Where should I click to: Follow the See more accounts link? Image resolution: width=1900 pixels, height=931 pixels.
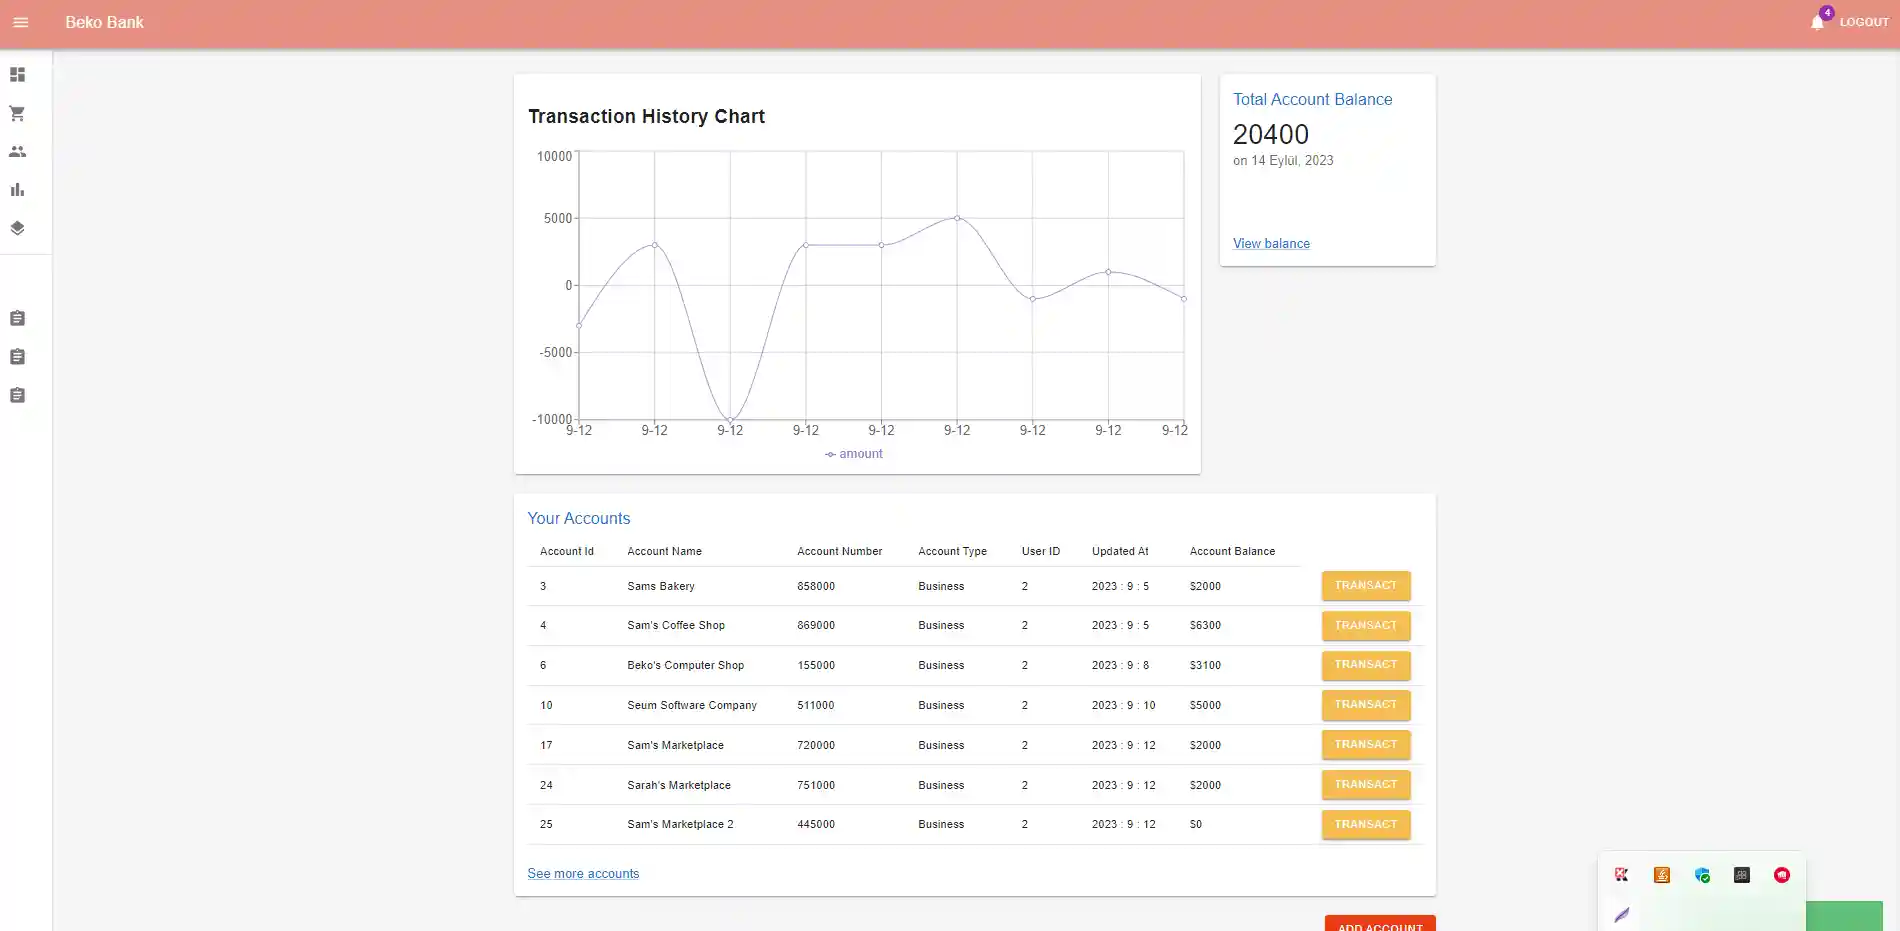(x=583, y=873)
